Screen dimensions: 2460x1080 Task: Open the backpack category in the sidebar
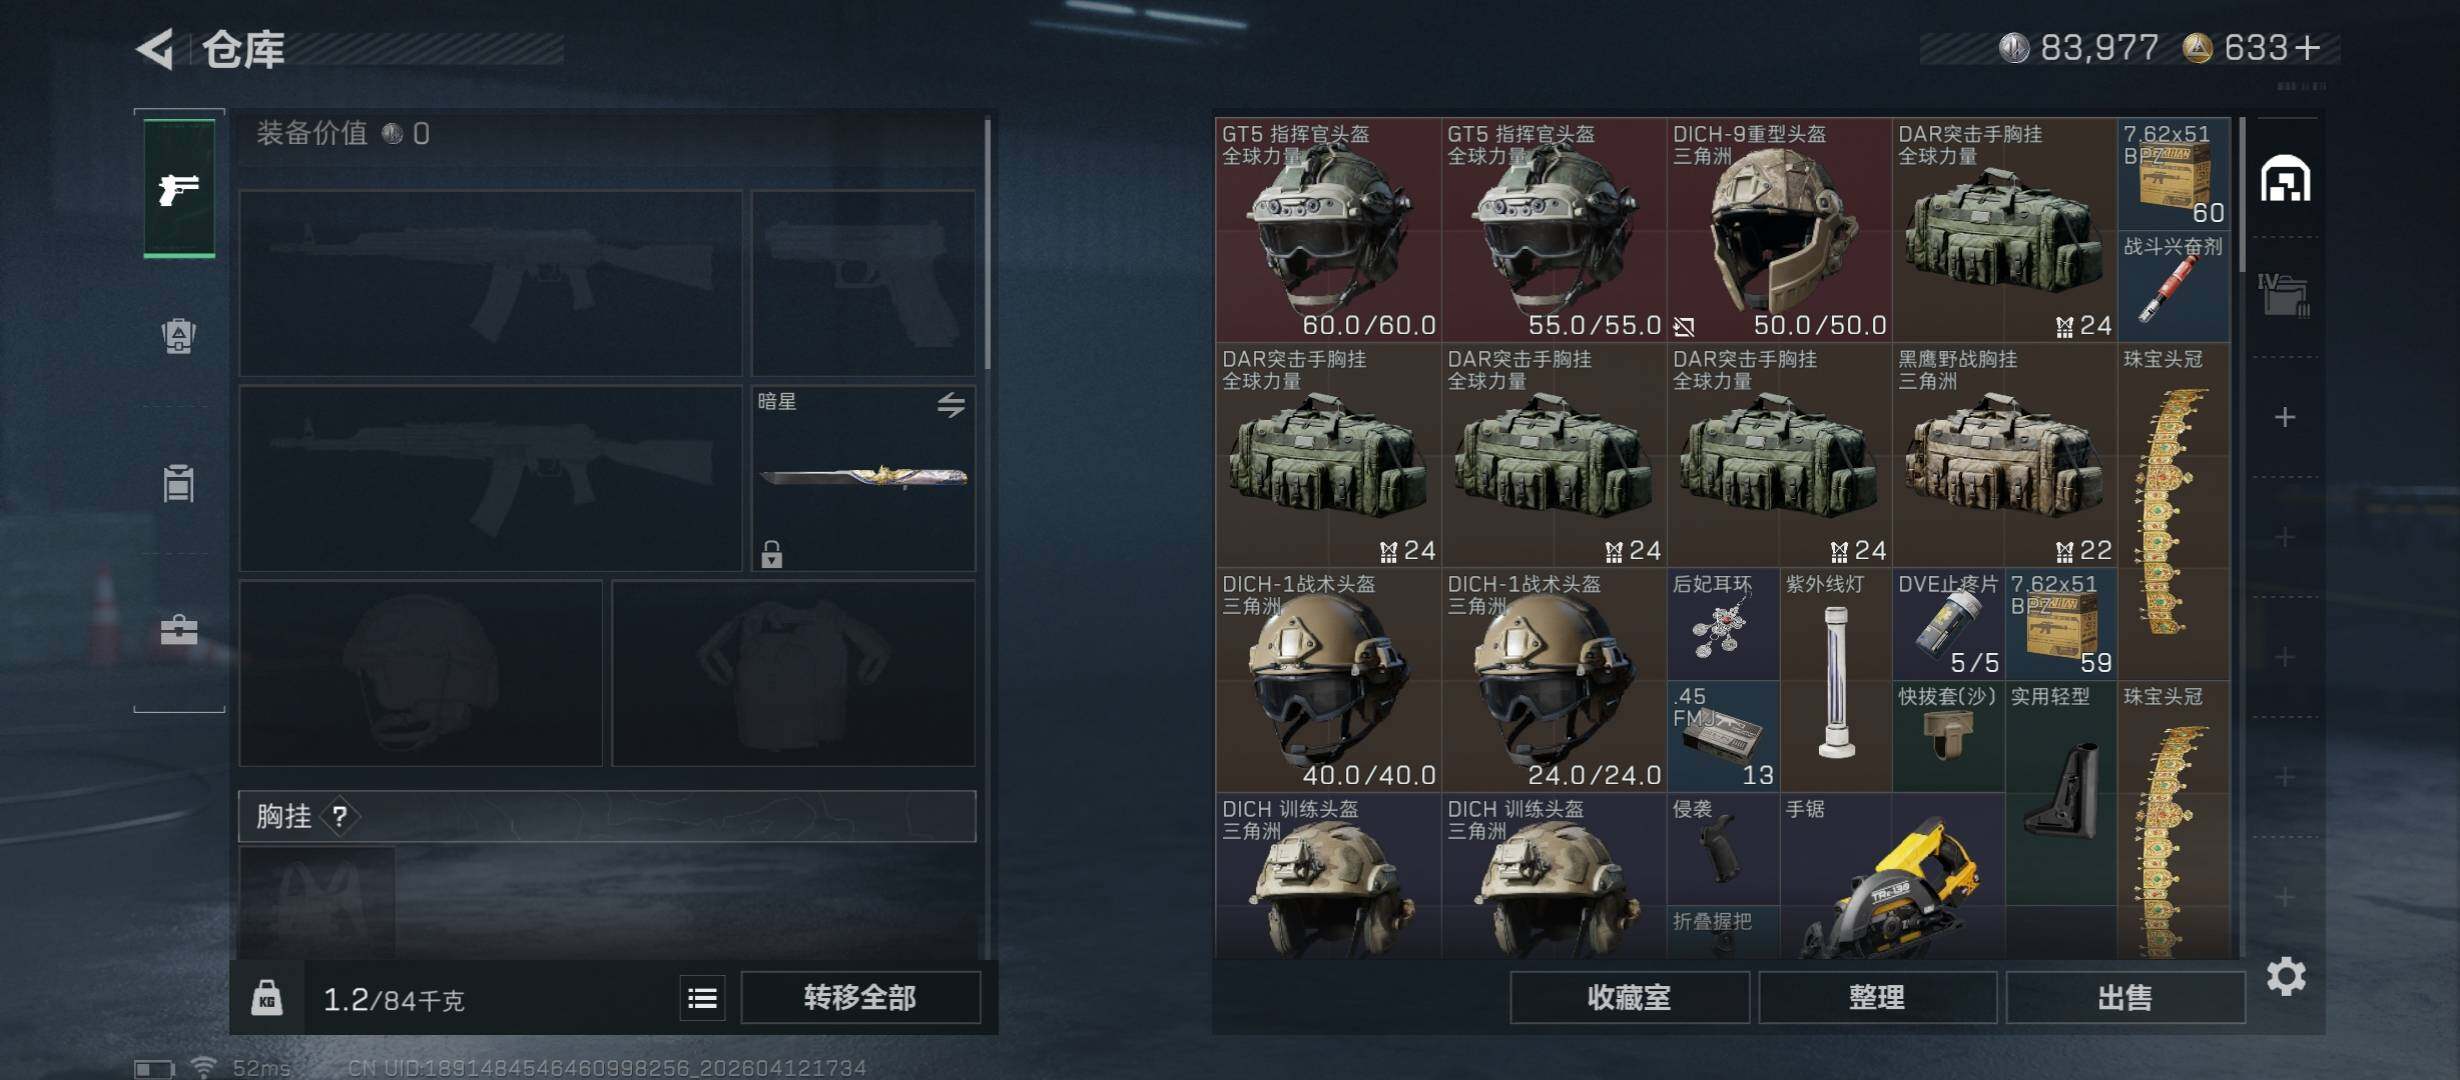(179, 336)
